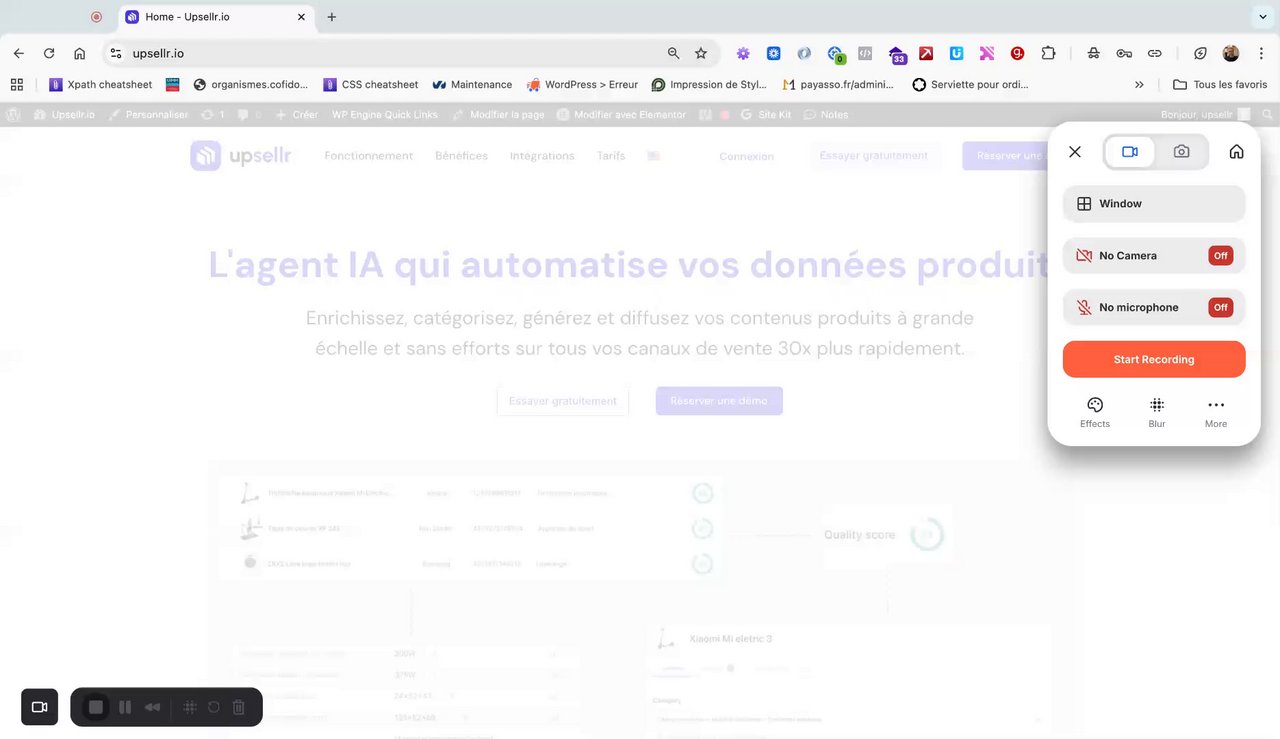Open the Tous les favoris bookmarks folder
This screenshot has width=1280, height=739.
click(1220, 85)
